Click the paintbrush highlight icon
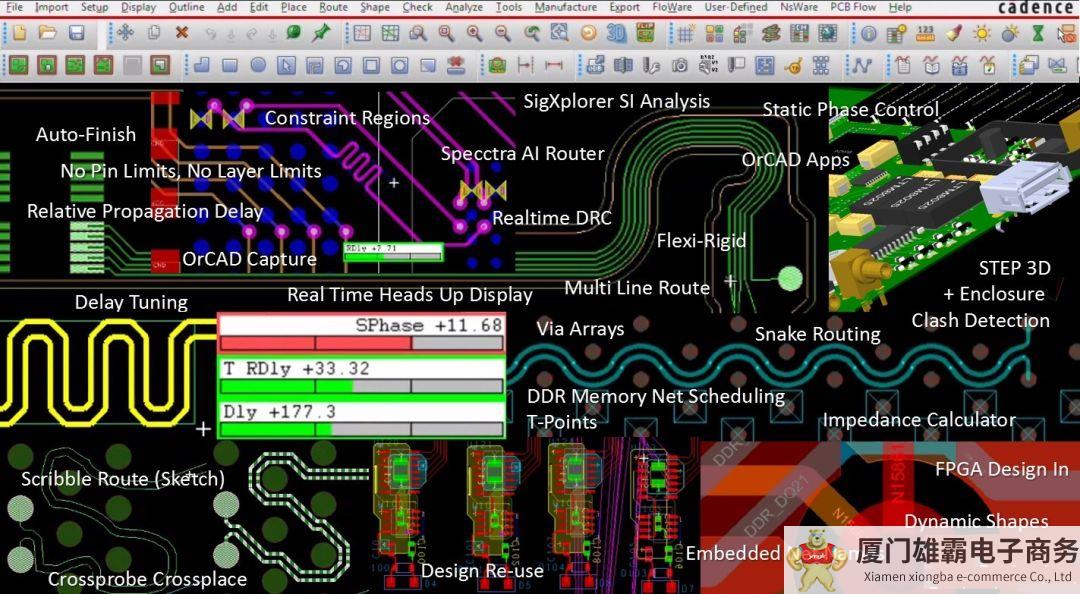 (954, 33)
